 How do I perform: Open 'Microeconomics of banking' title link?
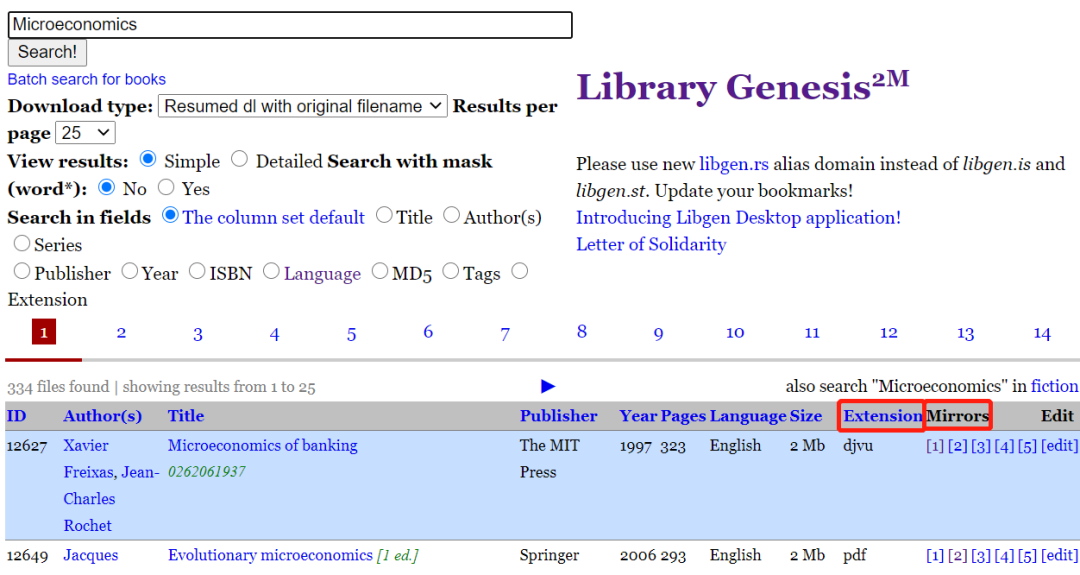point(262,446)
